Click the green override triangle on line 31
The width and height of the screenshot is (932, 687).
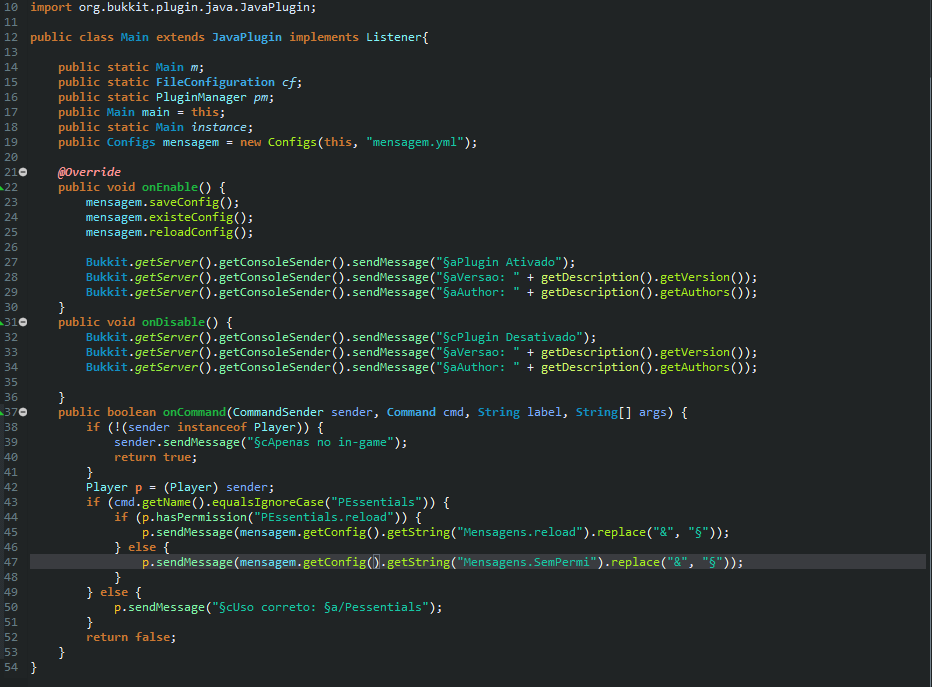coord(3,322)
